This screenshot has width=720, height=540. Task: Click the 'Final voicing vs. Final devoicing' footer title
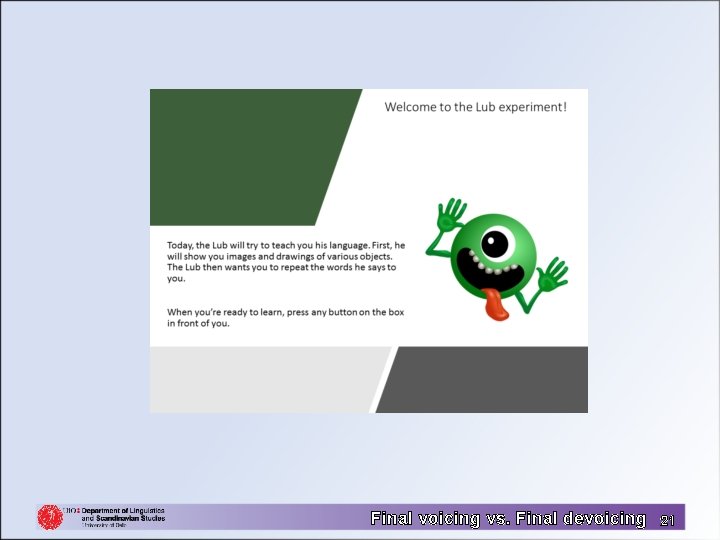coord(508,518)
